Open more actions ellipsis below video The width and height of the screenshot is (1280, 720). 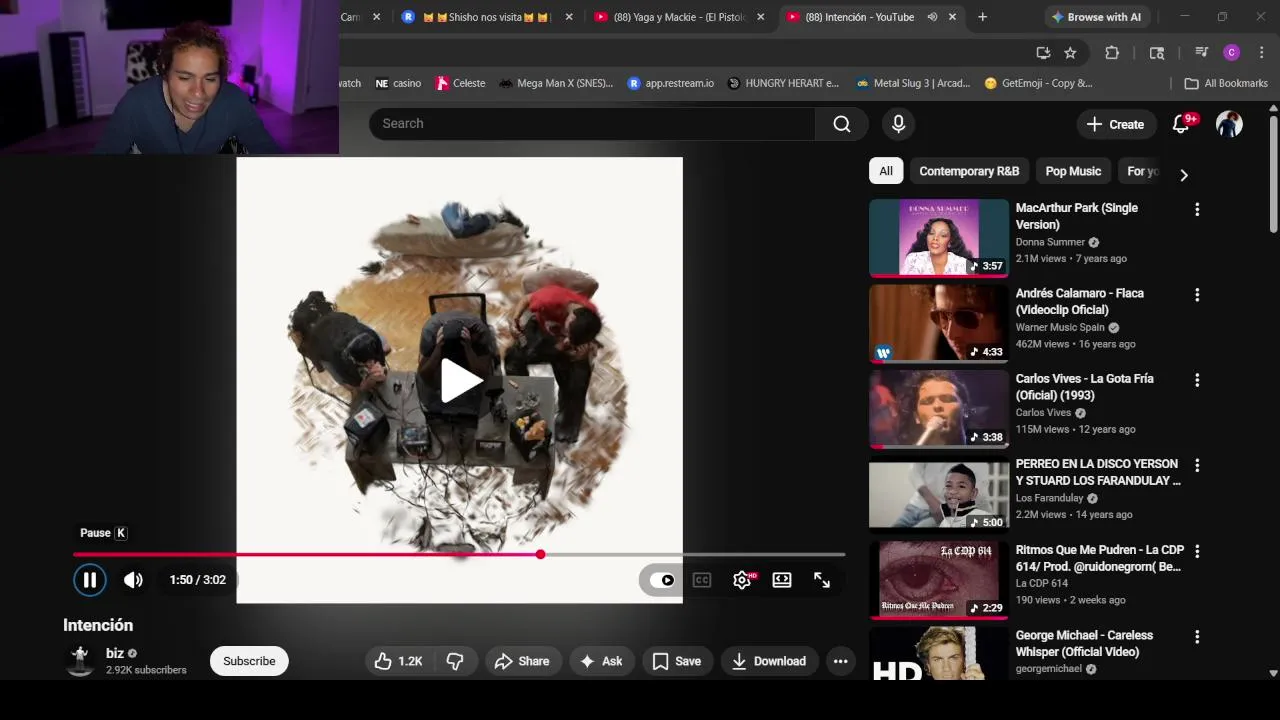point(840,661)
